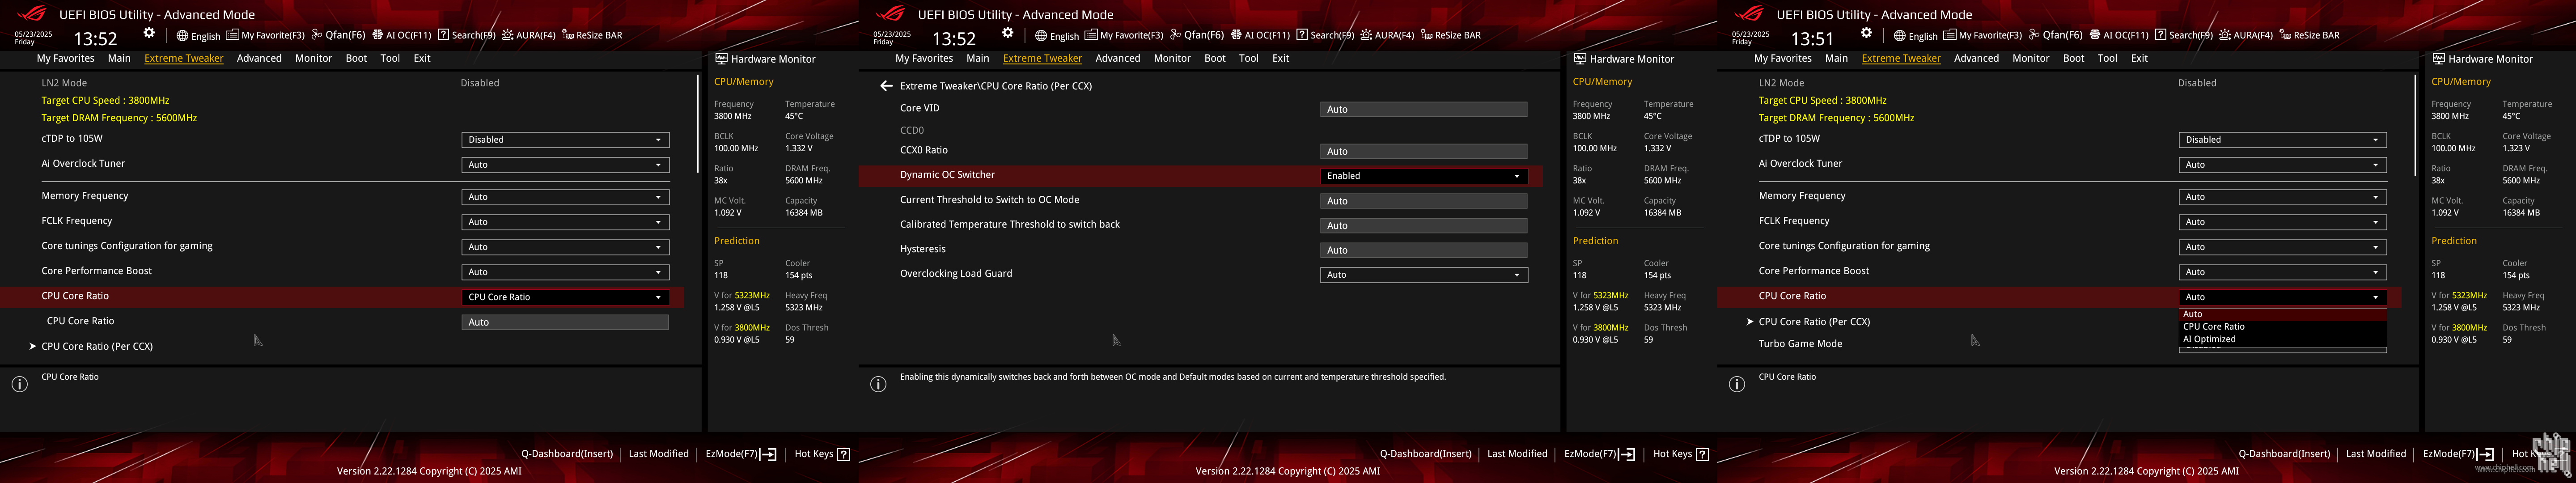The height and width of the screenshot is (483, 2576).
Task: Select Exit tab in right BIOS screen
Action: tap(2139, 58)
